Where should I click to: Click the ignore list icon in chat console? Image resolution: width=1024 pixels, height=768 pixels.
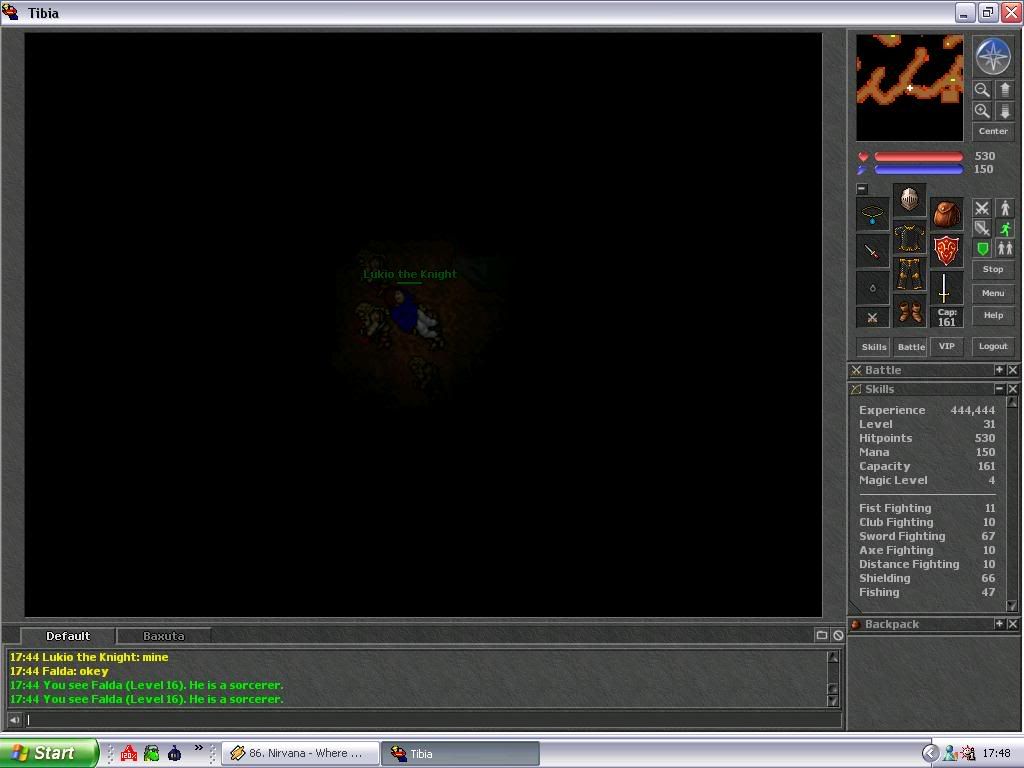point(838,635)
